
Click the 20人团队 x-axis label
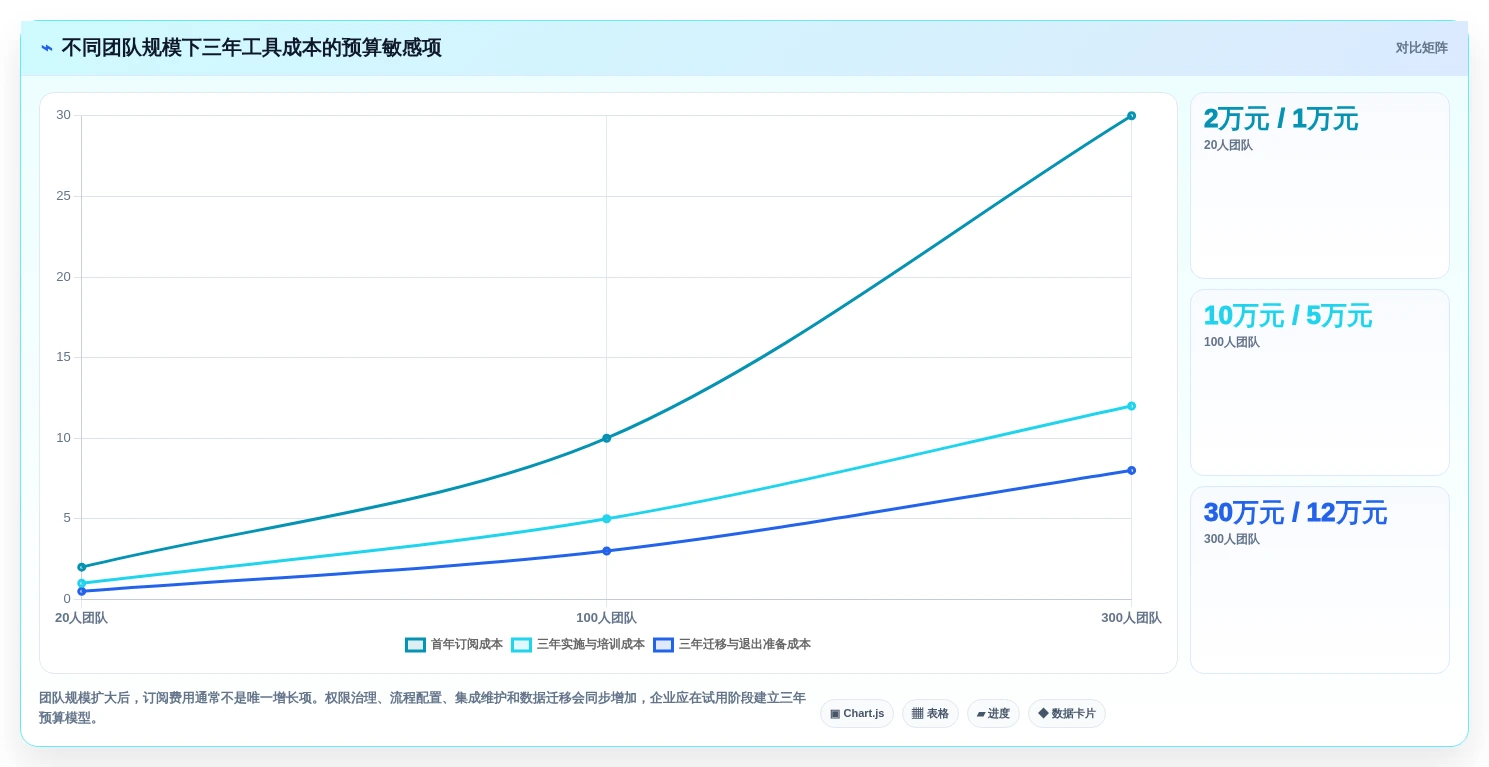(x=81, y=618)
